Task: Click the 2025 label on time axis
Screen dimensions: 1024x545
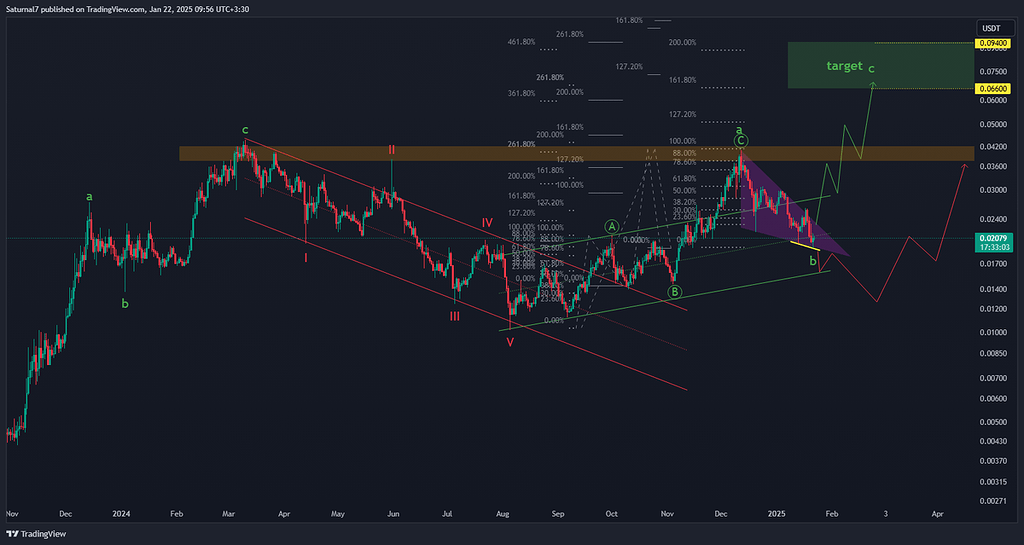Action: pyautogui.click(x=777, y=513)
